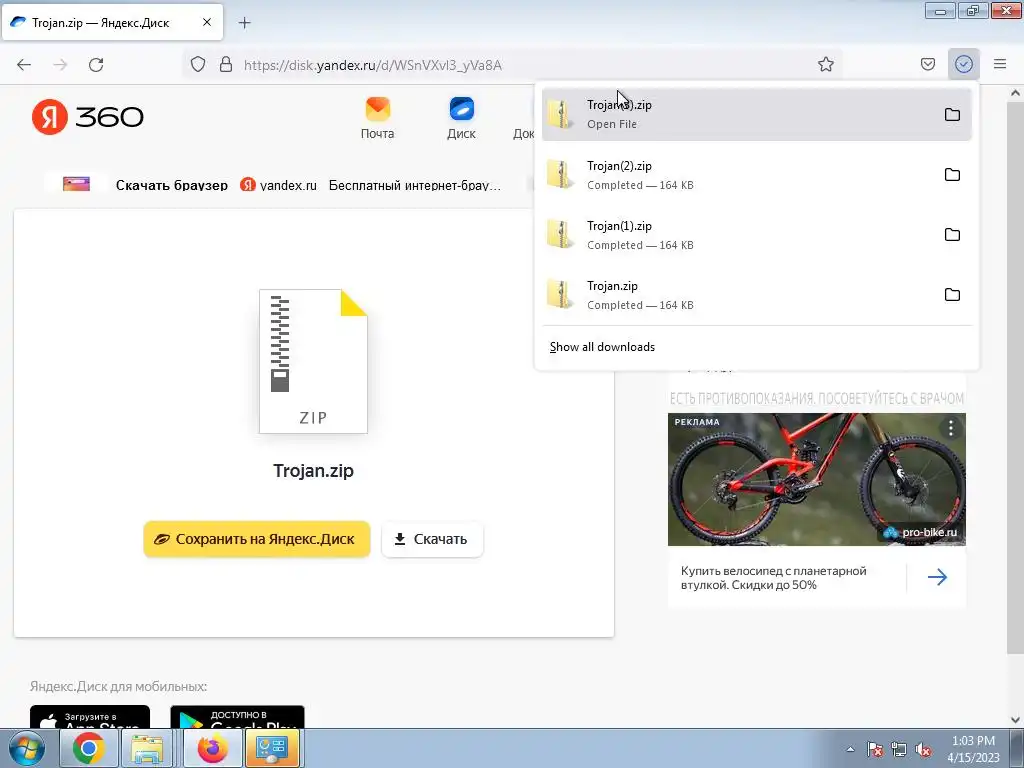Click the page scrollbar up arrow

[x=1016, y=93]
